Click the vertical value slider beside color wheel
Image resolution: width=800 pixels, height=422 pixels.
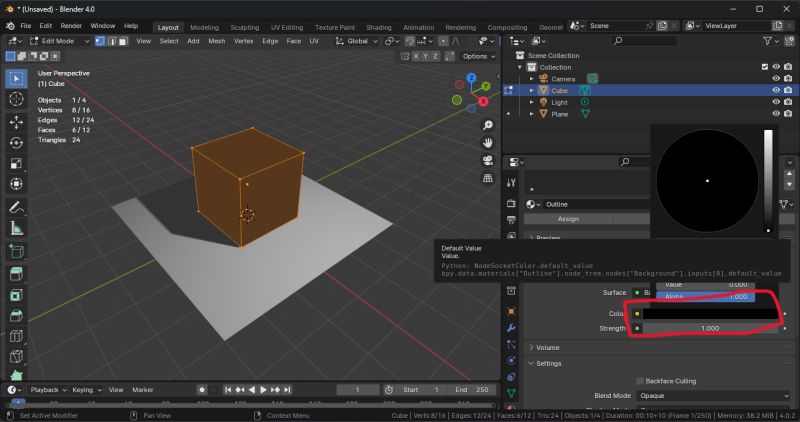(768, 181)
